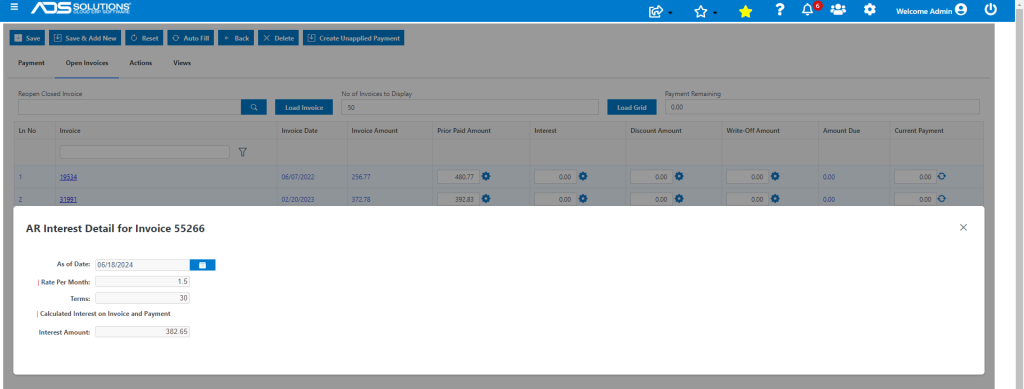Click the As of Date input field

point(142,264)
